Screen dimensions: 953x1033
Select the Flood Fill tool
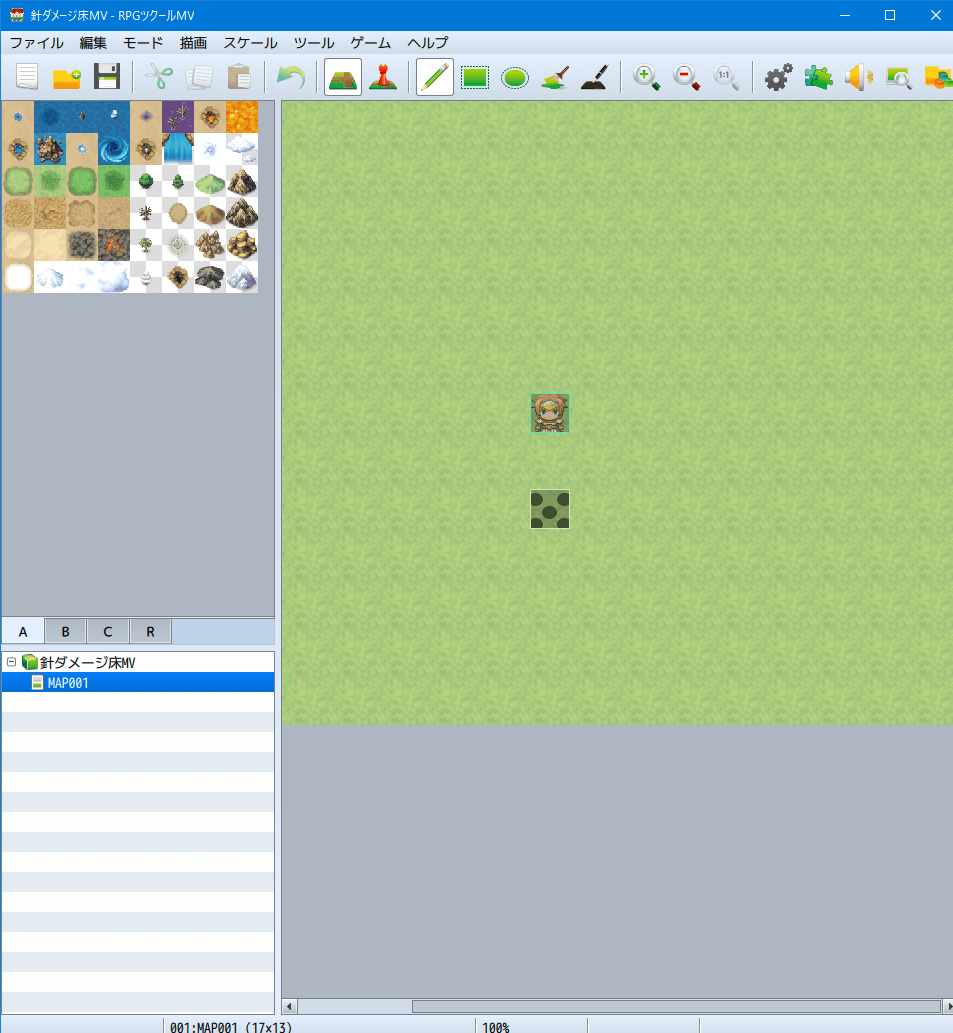pyautogui.click(x=555, y=77)
